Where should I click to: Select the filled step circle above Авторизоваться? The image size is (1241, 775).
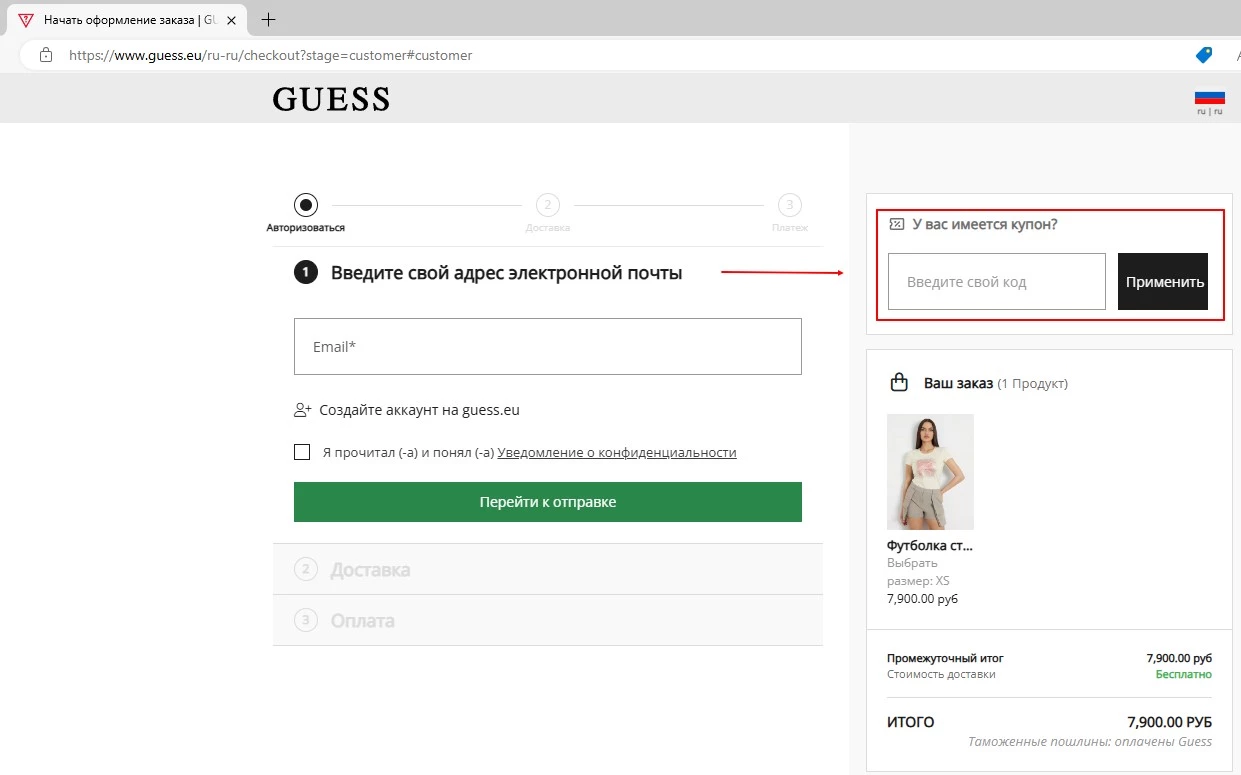click(x=304, y=204)
